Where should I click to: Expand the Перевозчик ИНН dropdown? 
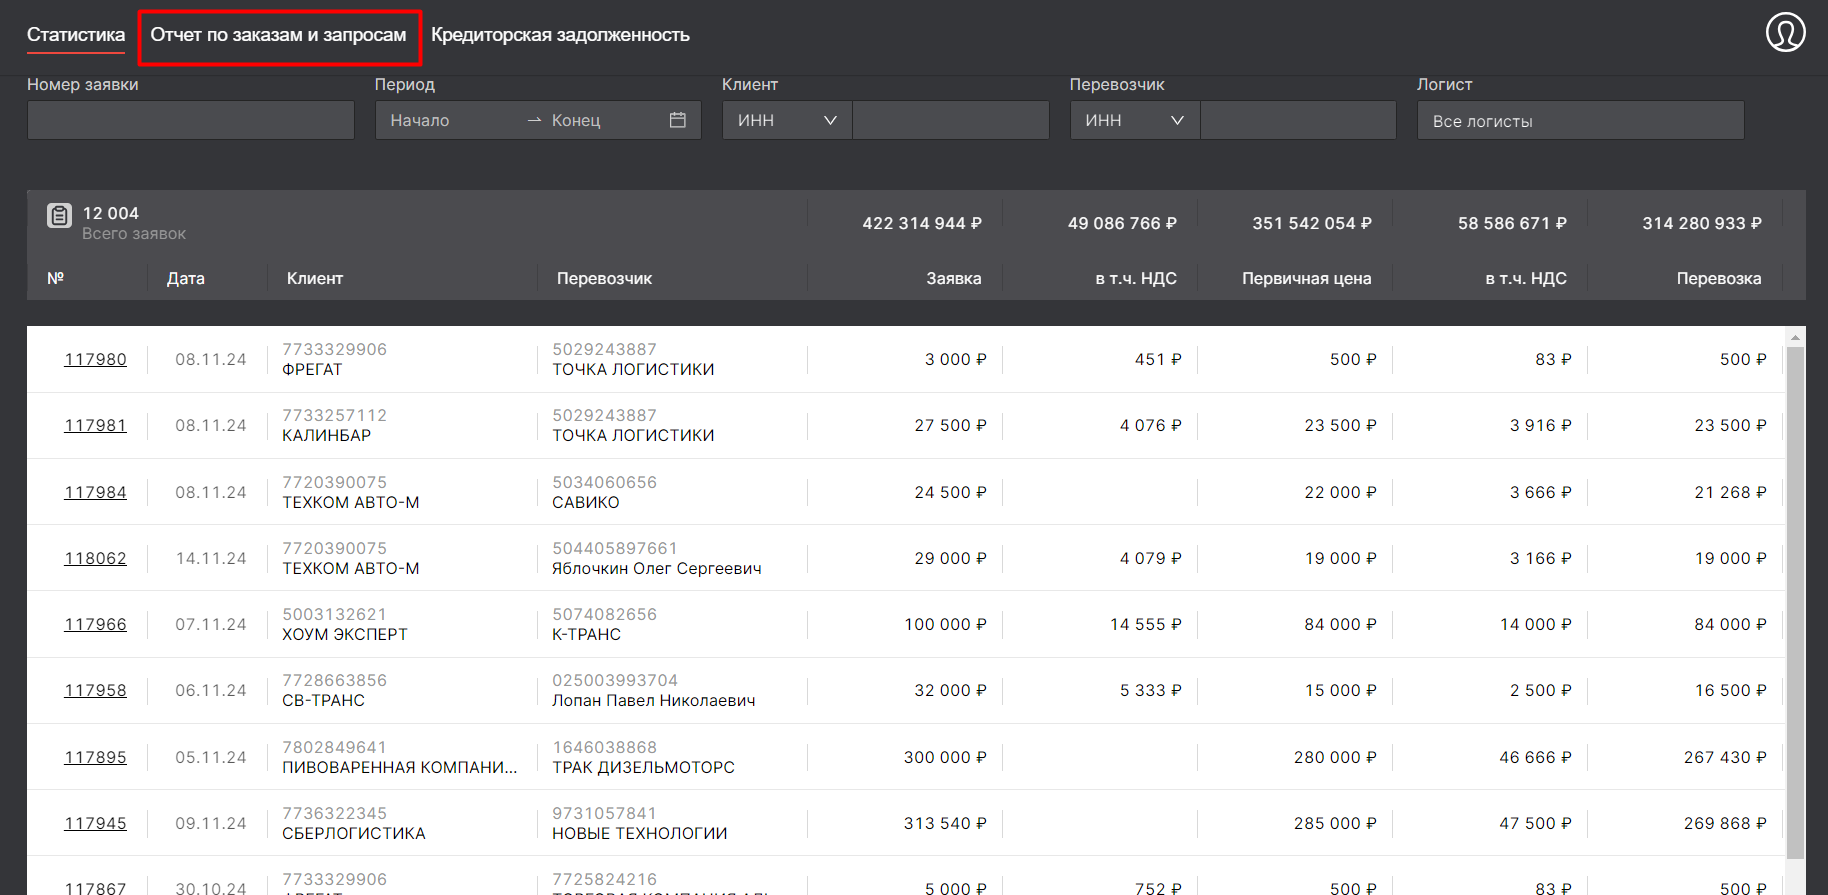tap(1135, 120)
